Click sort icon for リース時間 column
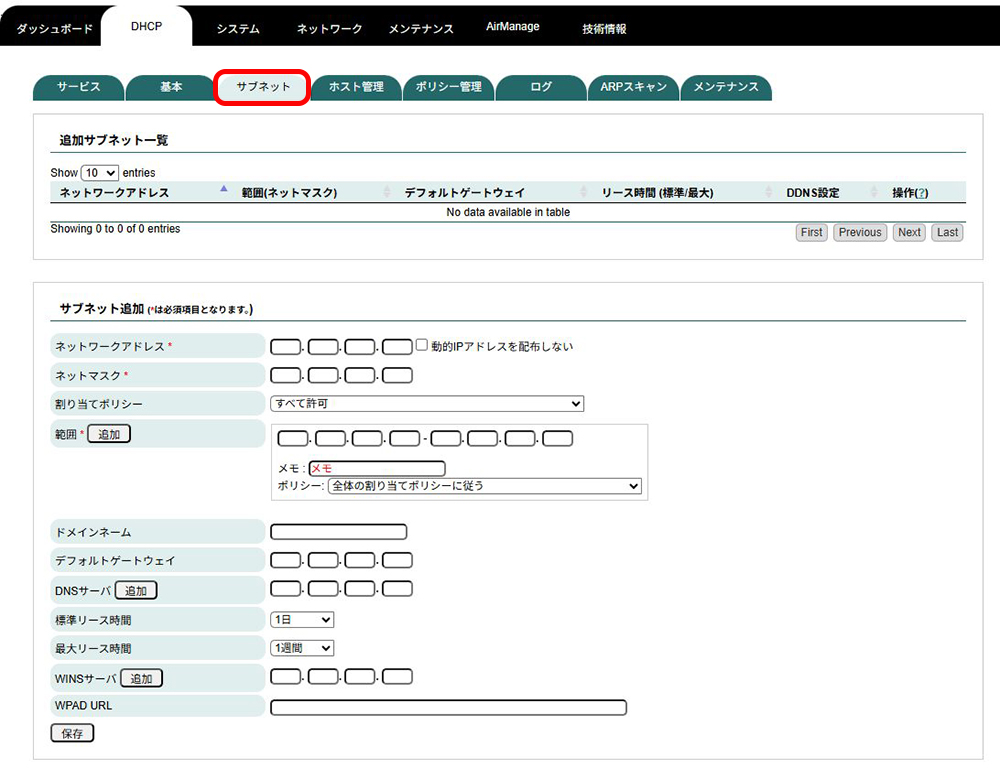1000x768 pixels. [768, 192]
